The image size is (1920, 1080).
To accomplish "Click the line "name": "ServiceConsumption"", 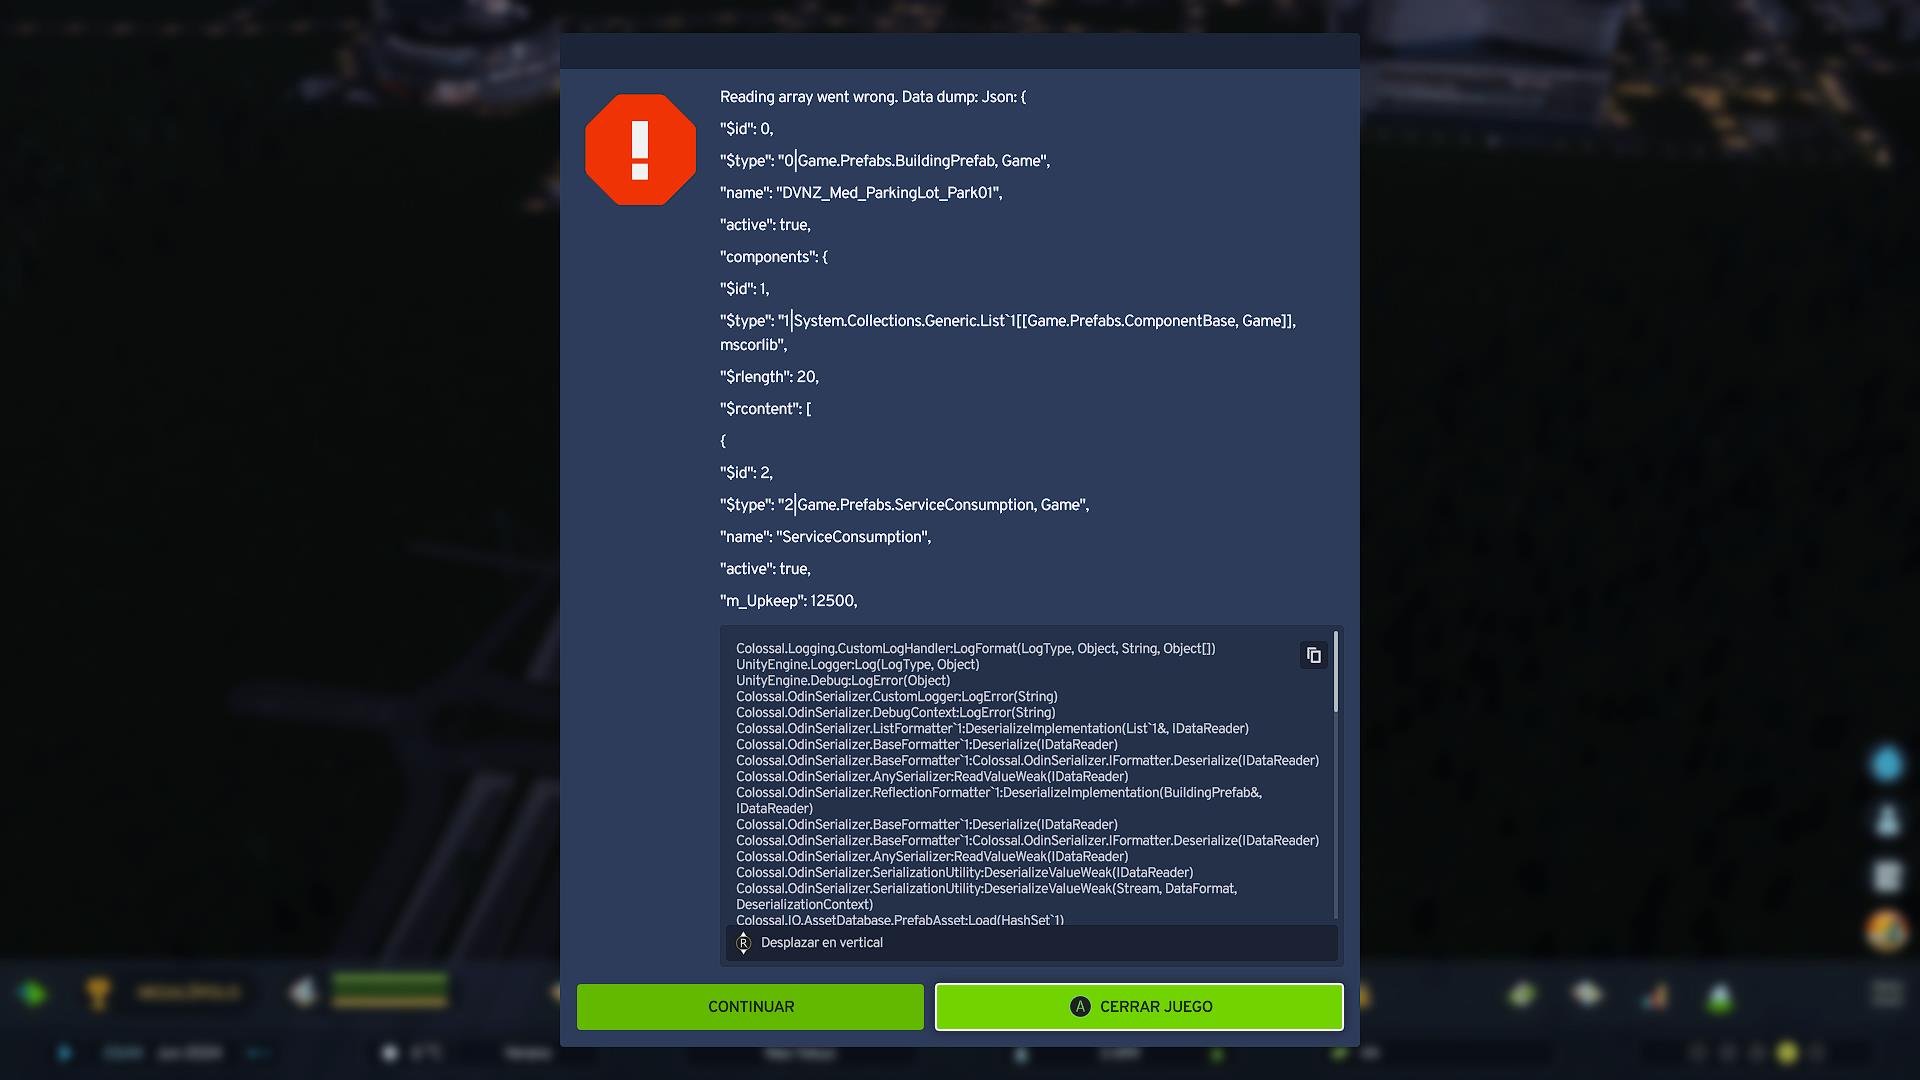I will click(825, 537).
